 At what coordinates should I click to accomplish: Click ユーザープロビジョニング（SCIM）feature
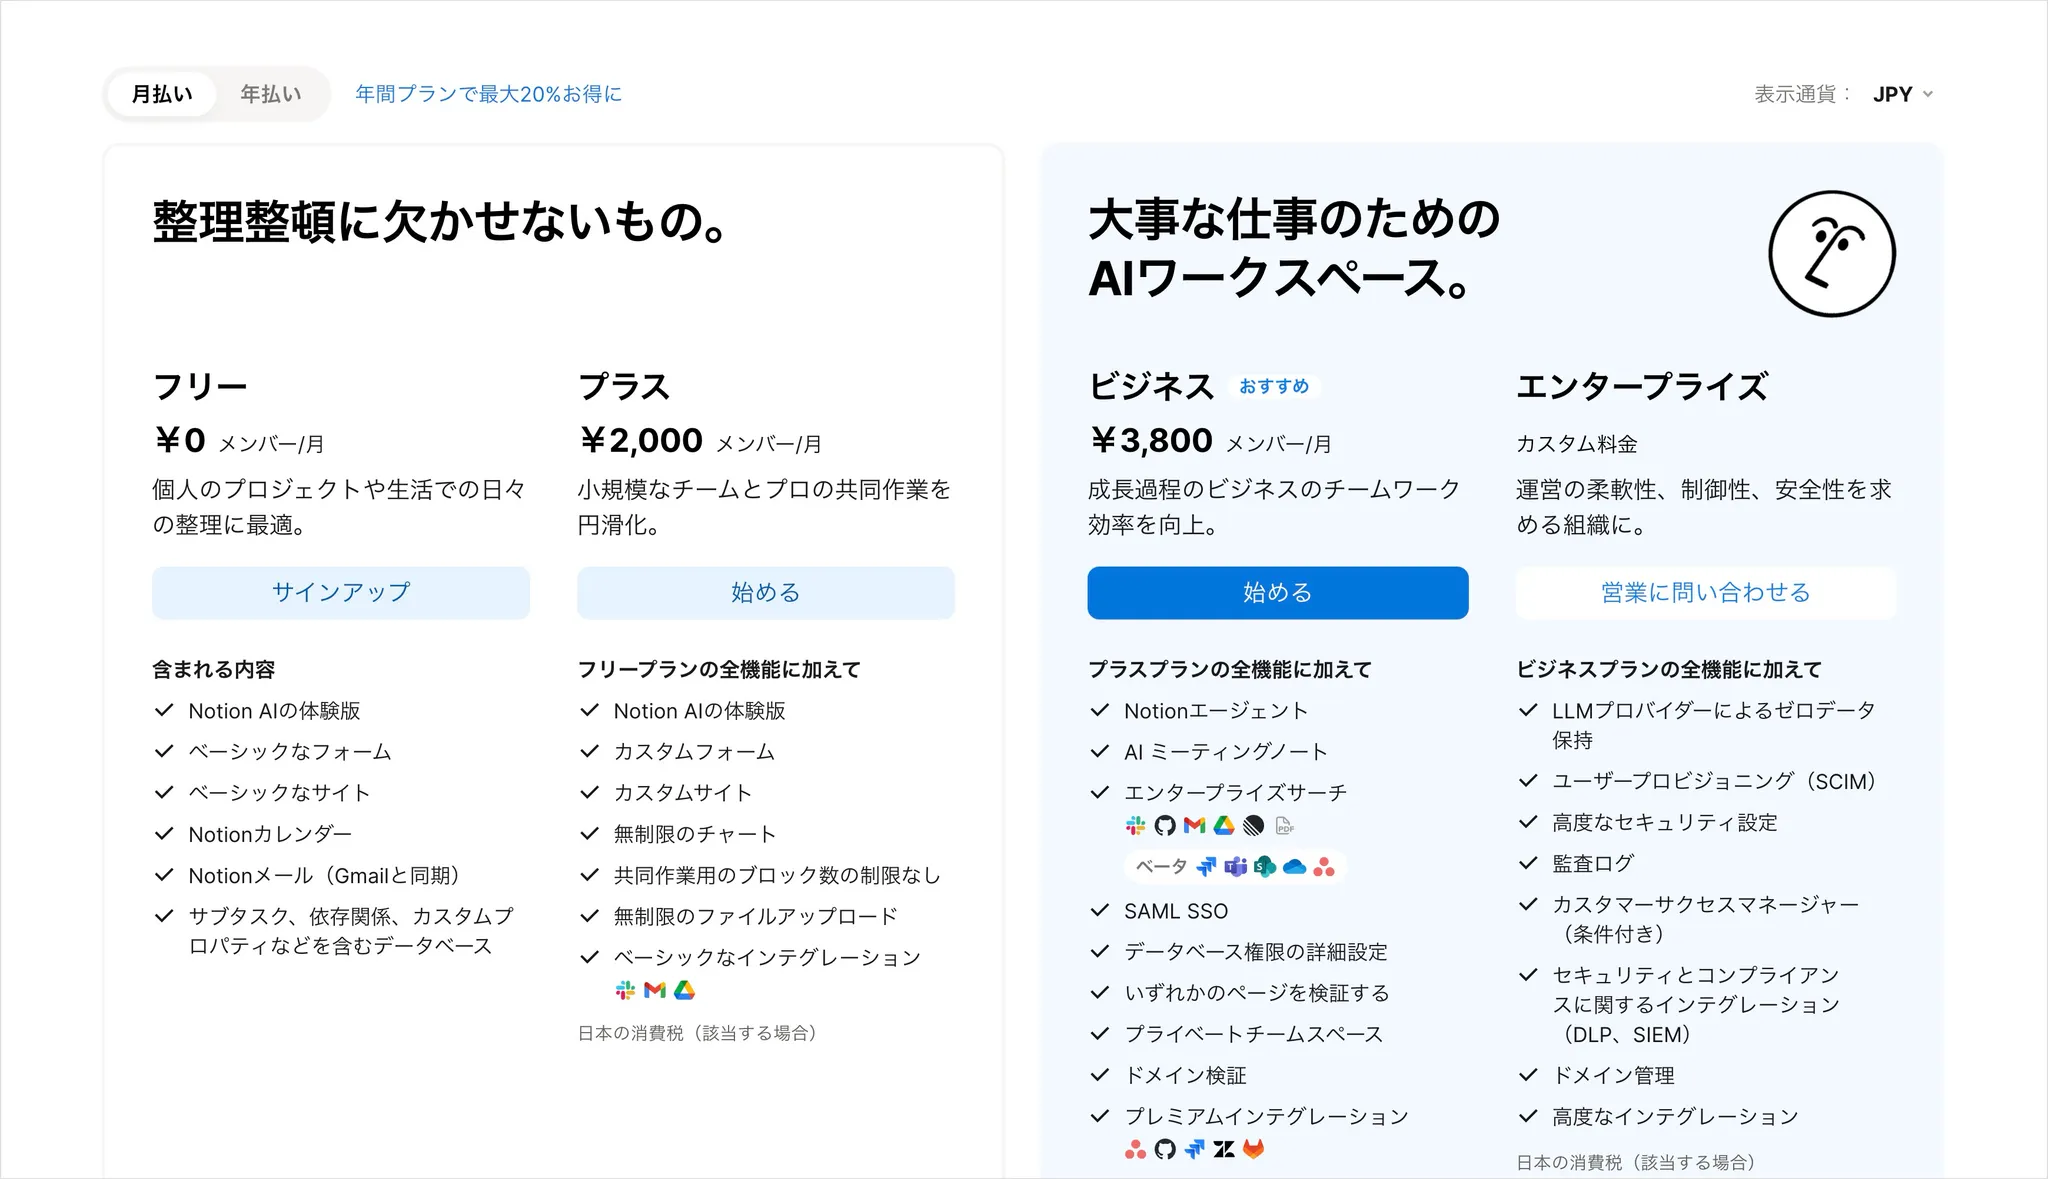tap(1718, 782)
